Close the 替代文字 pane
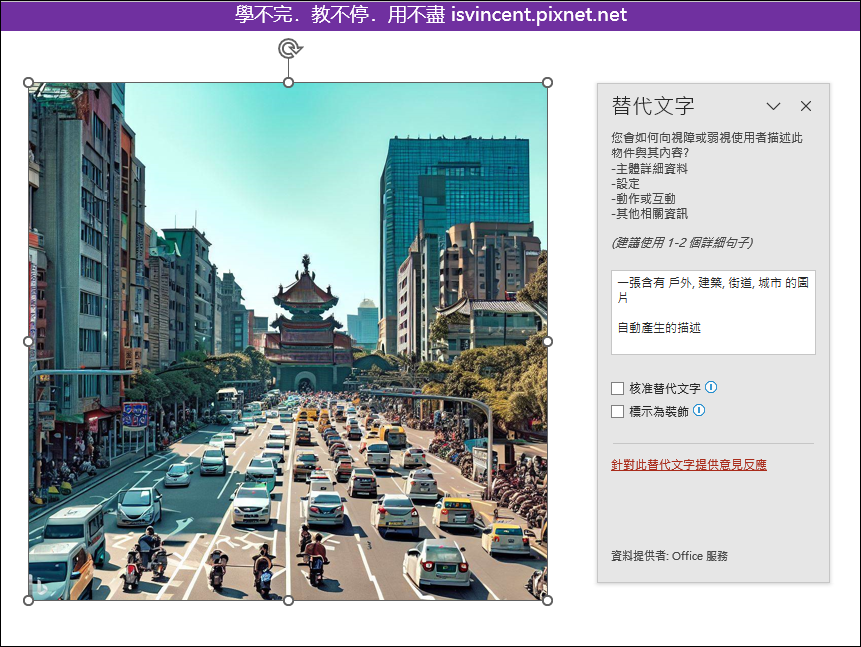The height and width of the screenshot is (647, 861). pyautogui.click(x=806, y=106)
